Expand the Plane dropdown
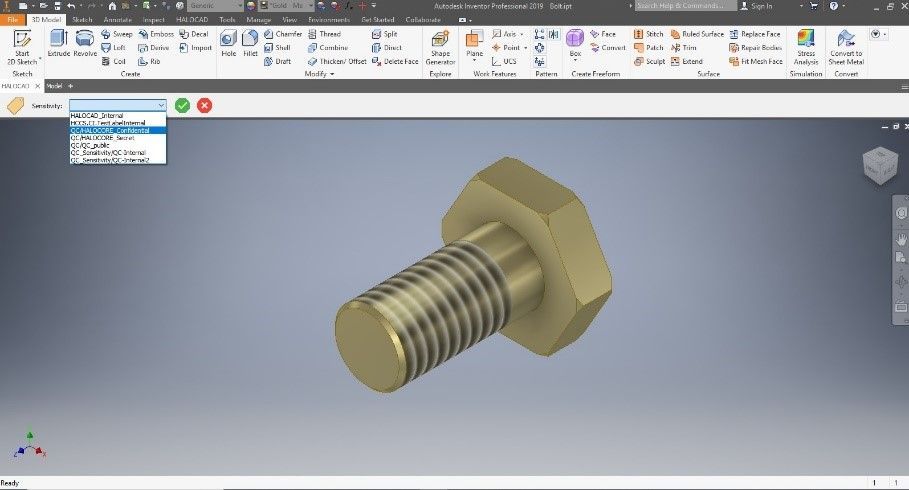This screenshot has height=490, width=909. pos(474,60)
